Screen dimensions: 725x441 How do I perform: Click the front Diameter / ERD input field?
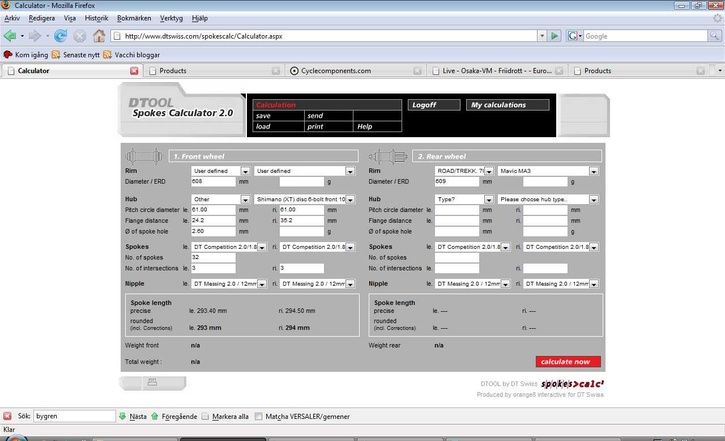pyautogui.click(x=213, y=182)
